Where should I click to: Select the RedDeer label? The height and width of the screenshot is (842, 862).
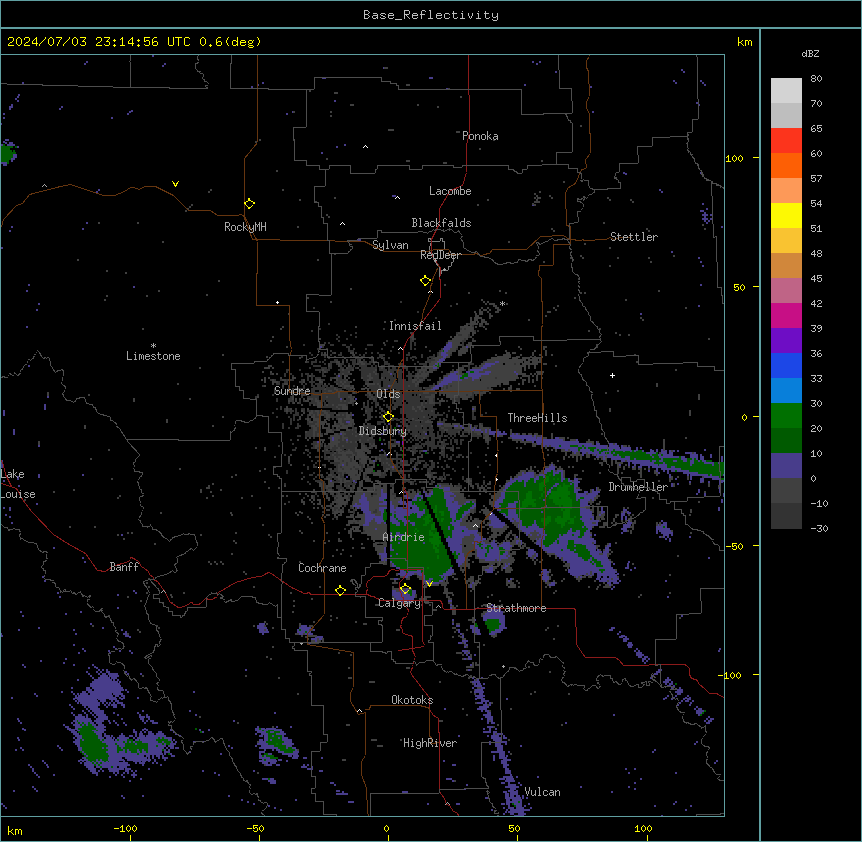[x=440, y=255]
